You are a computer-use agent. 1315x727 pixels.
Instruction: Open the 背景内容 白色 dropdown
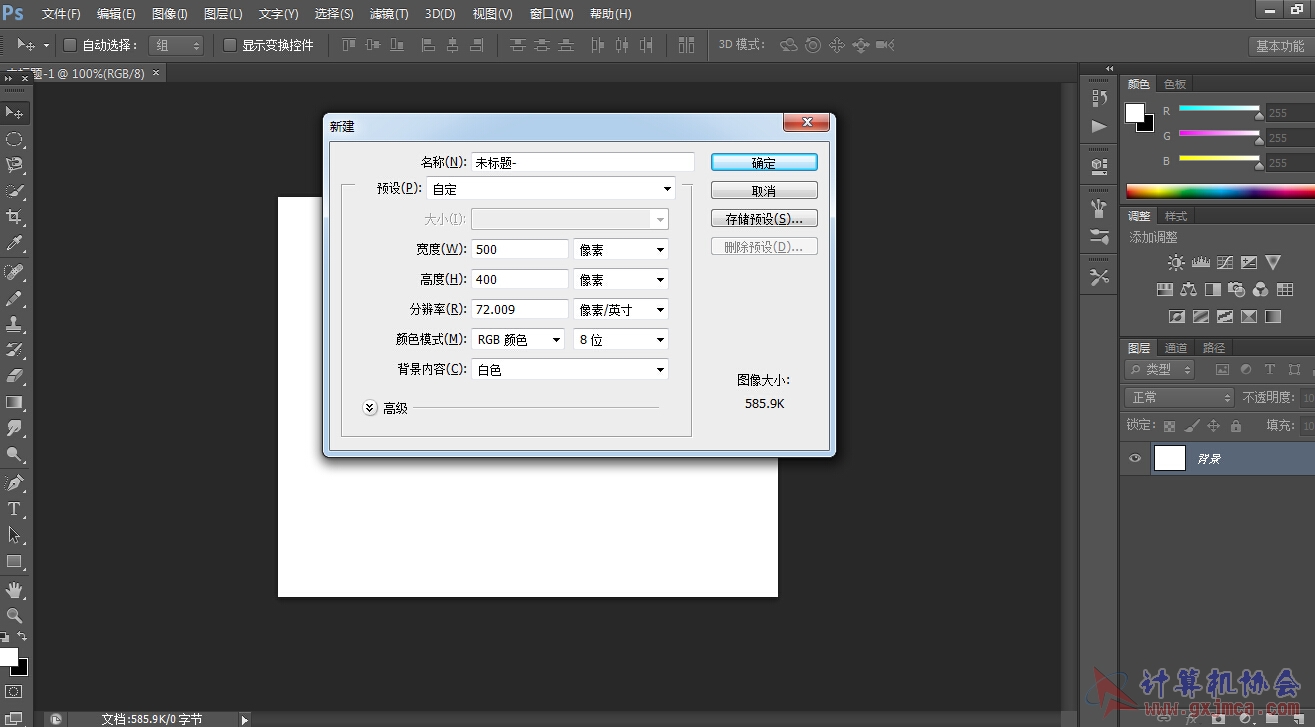570,370
